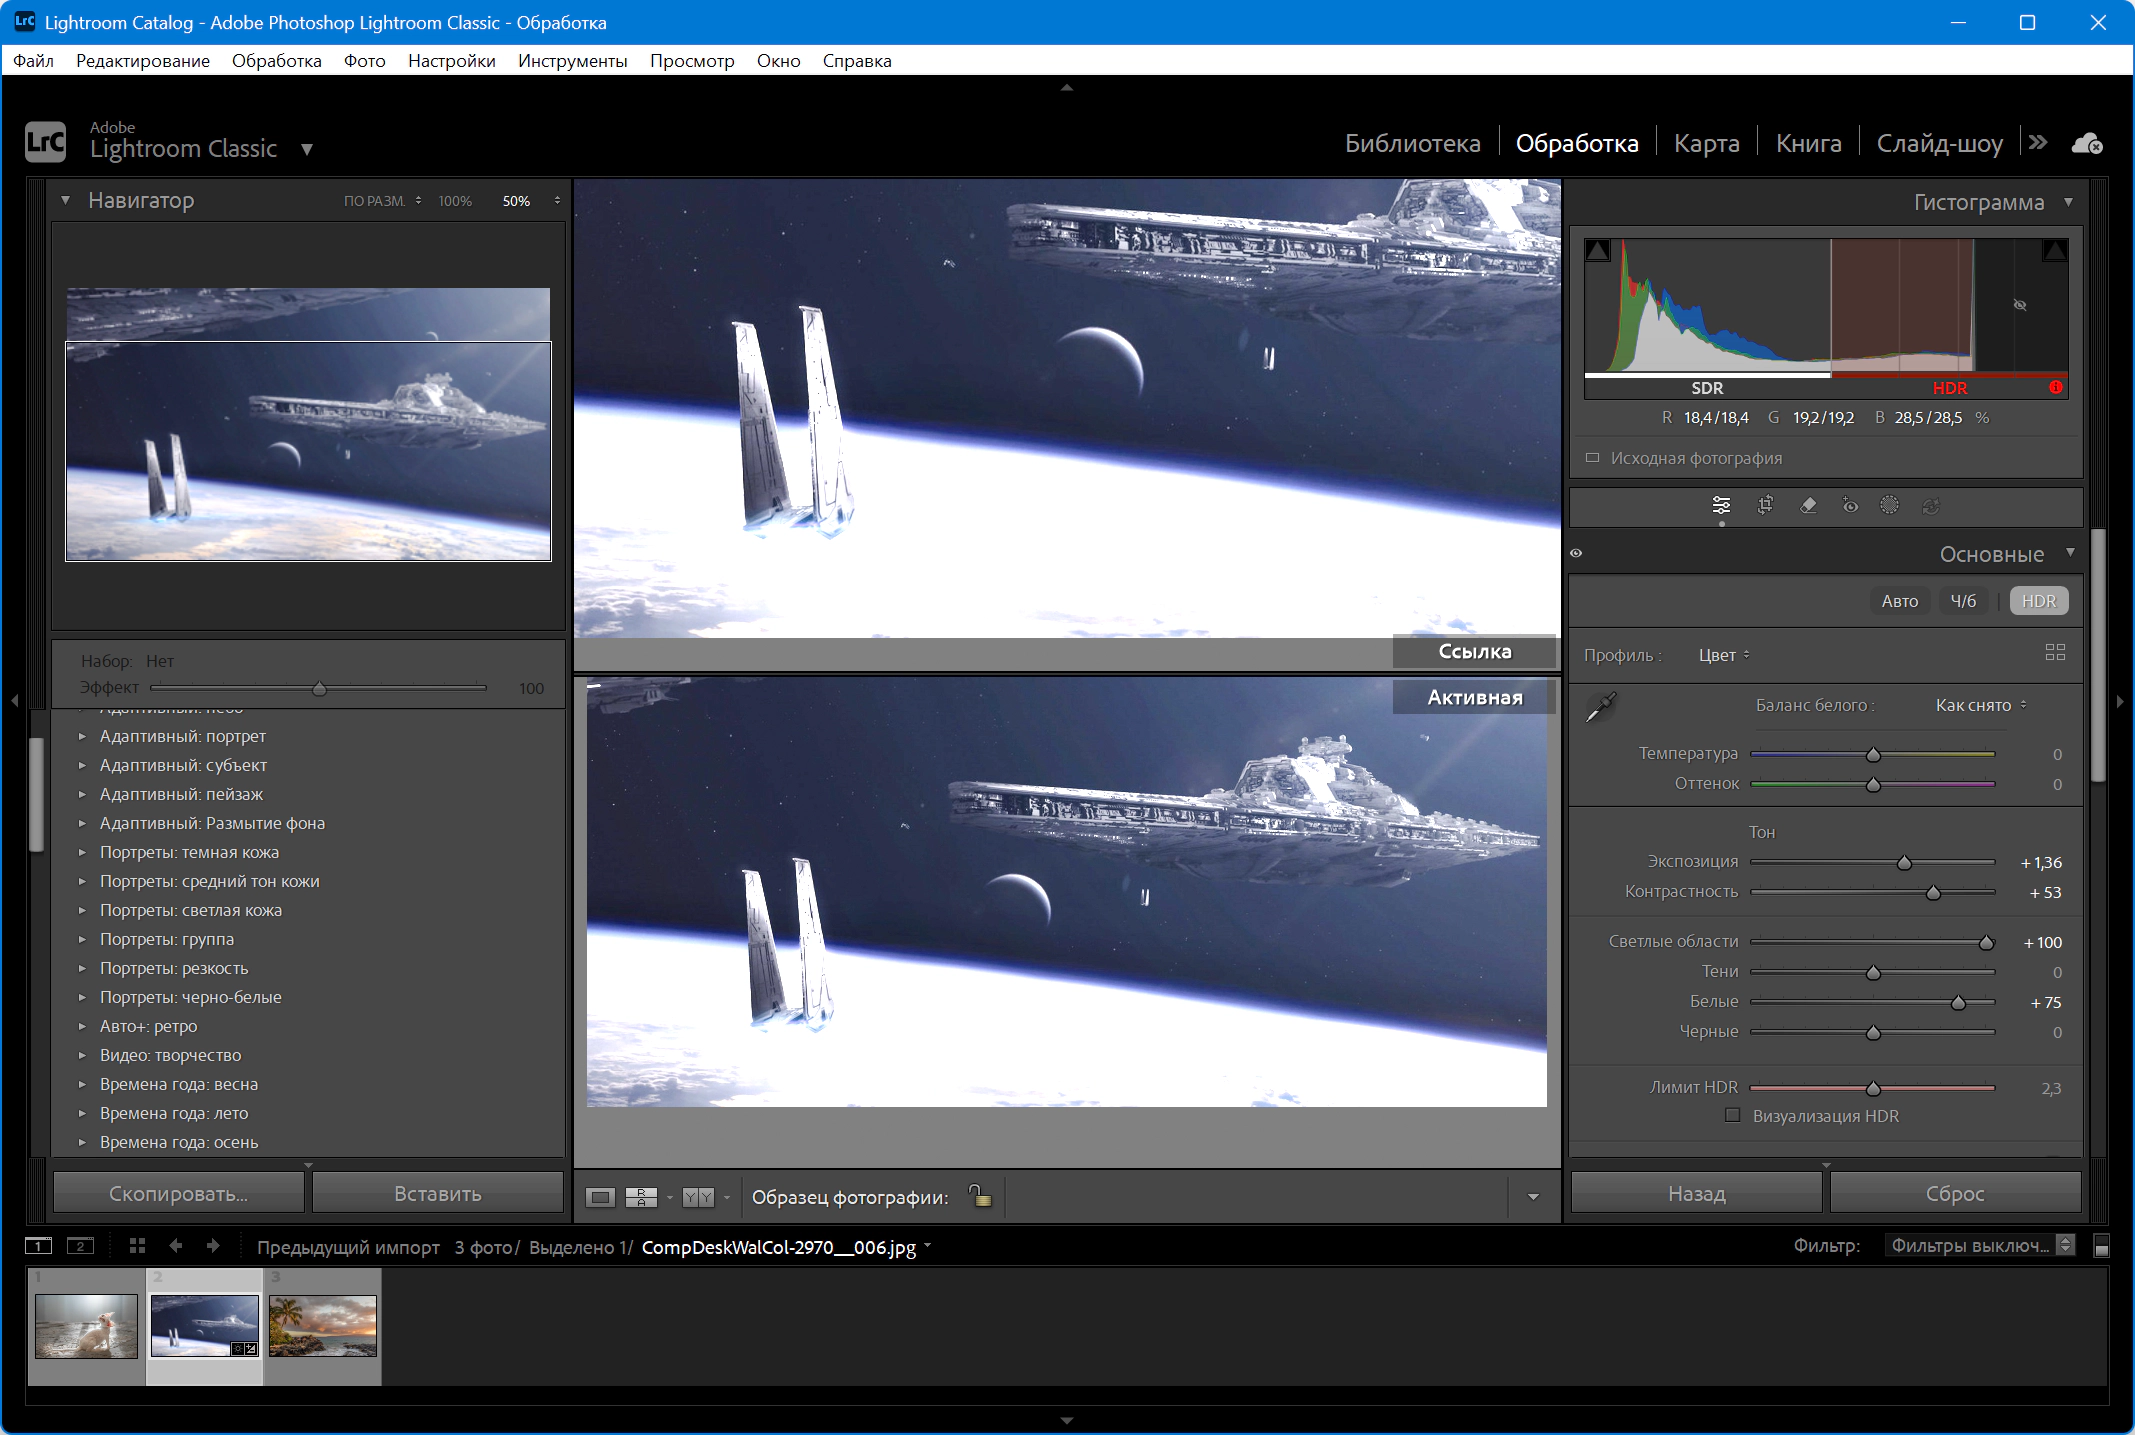Click the Скопировать... button

pyautogui.click(x=178, y=1193)
